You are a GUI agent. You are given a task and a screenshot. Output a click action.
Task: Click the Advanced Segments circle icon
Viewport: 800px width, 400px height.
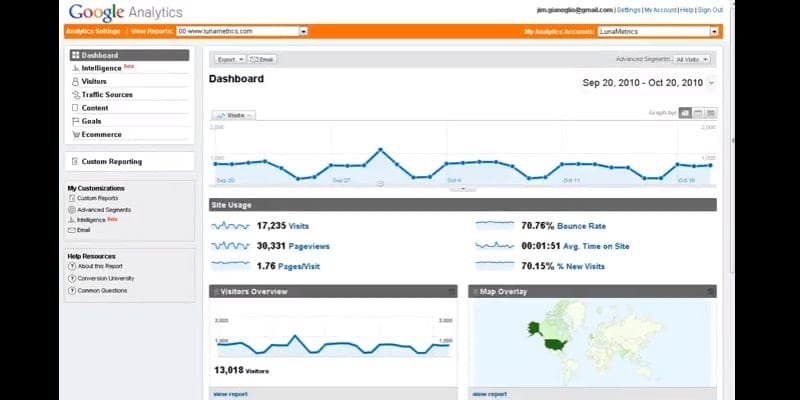tap(72, 210)
